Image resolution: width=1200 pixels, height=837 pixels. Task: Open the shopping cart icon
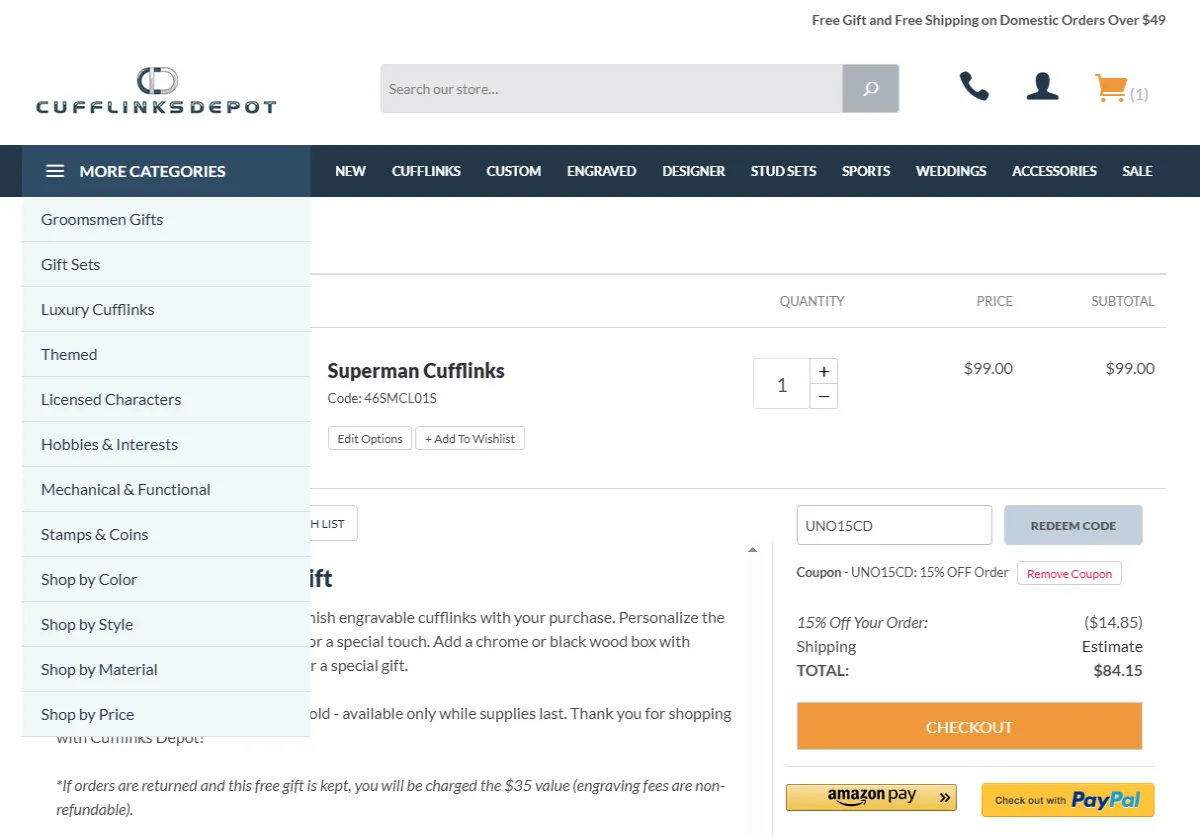click(1112, 89)
